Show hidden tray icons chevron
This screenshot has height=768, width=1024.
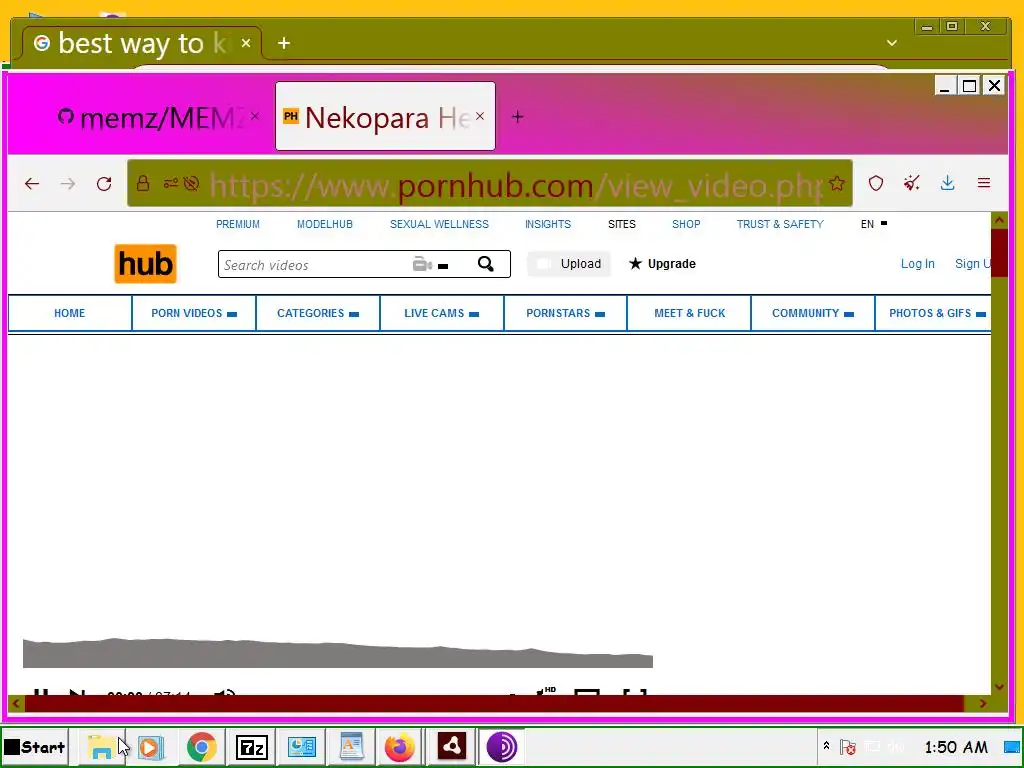pos(826,746)
